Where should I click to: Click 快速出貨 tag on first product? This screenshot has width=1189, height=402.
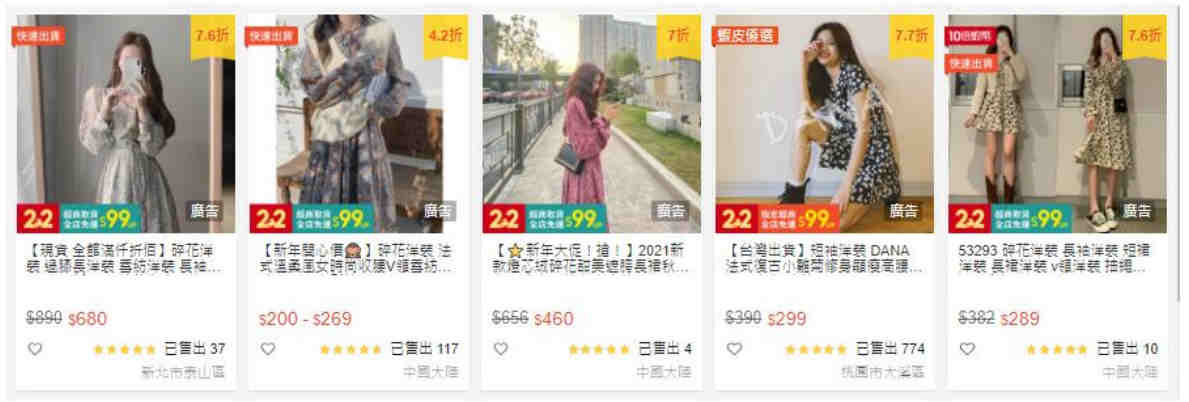(38, 36)
